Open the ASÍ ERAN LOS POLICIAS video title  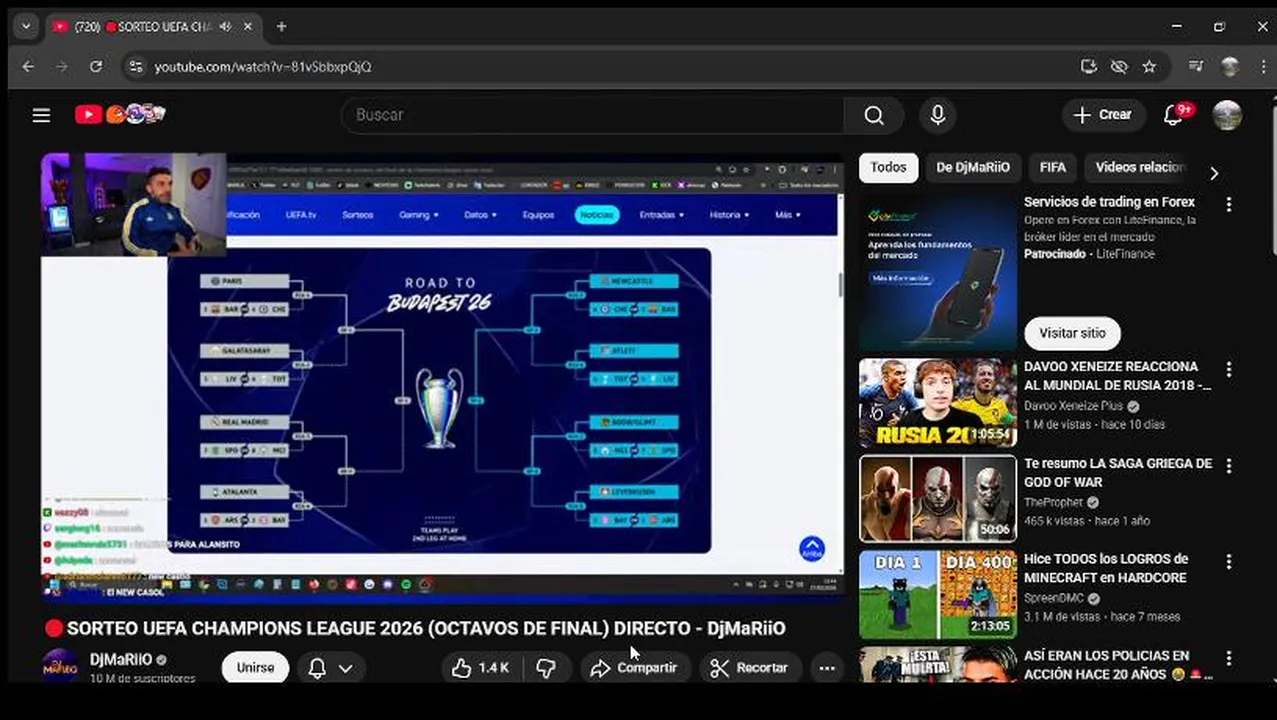click(x=1117, y=665)
